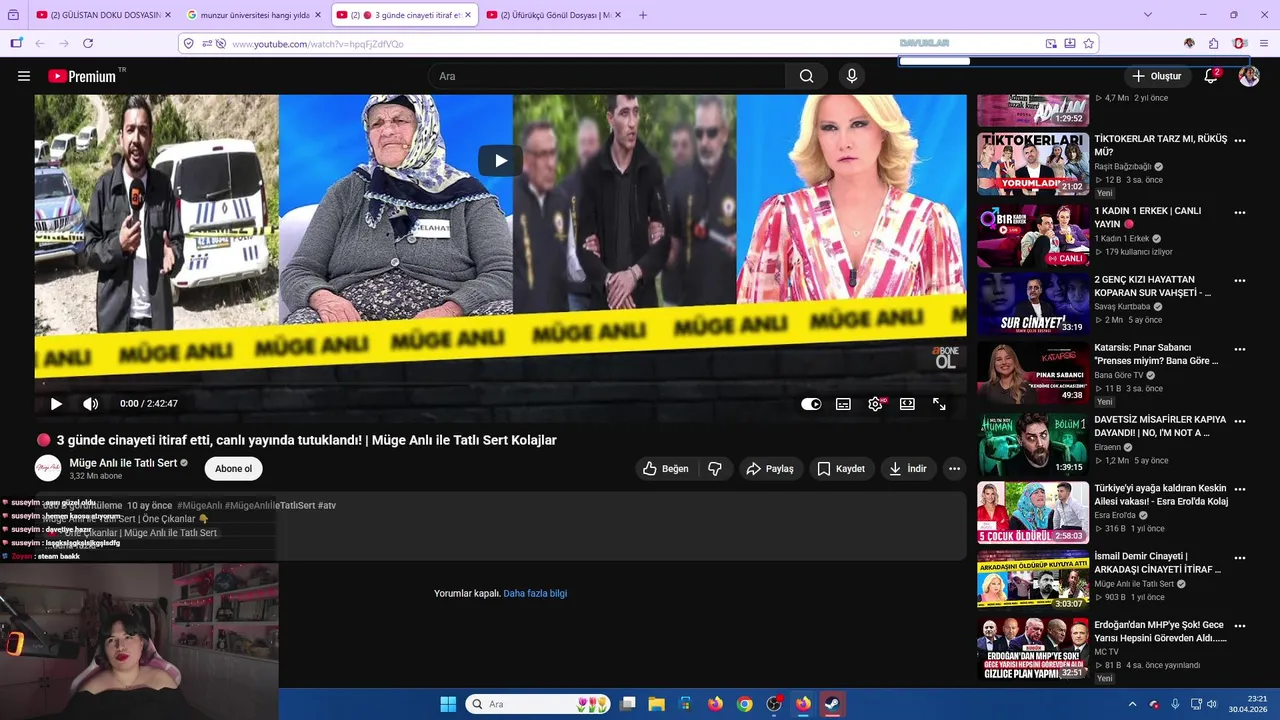Like the video with Beğen
The width and height of the screenshot is (1280, 720).
click(666, 468)
